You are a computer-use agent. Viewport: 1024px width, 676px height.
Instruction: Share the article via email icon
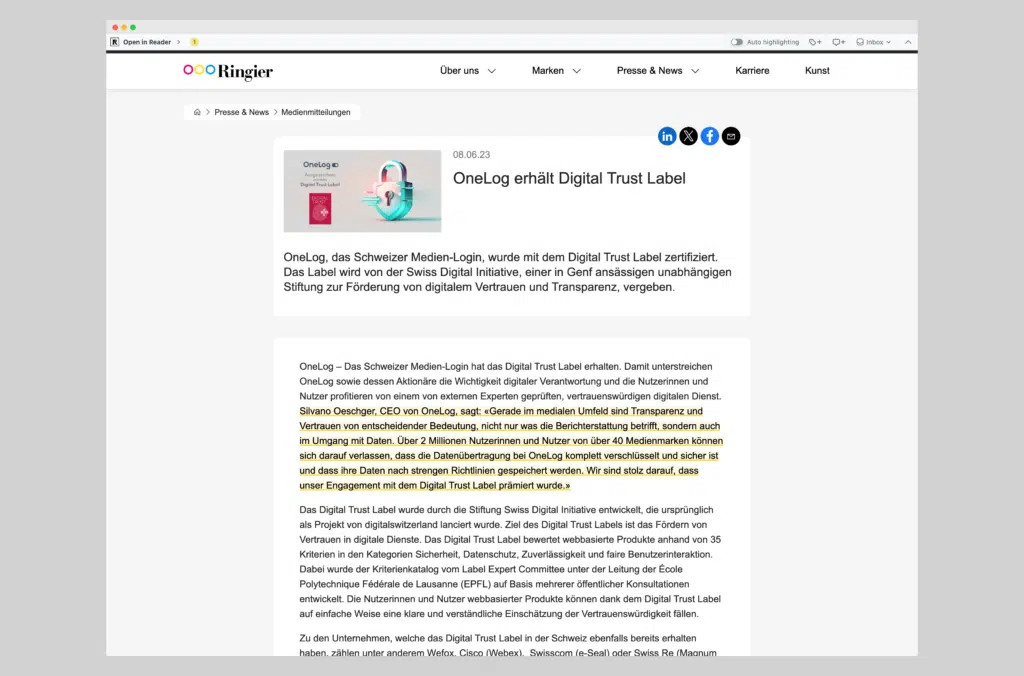(731, 136)
